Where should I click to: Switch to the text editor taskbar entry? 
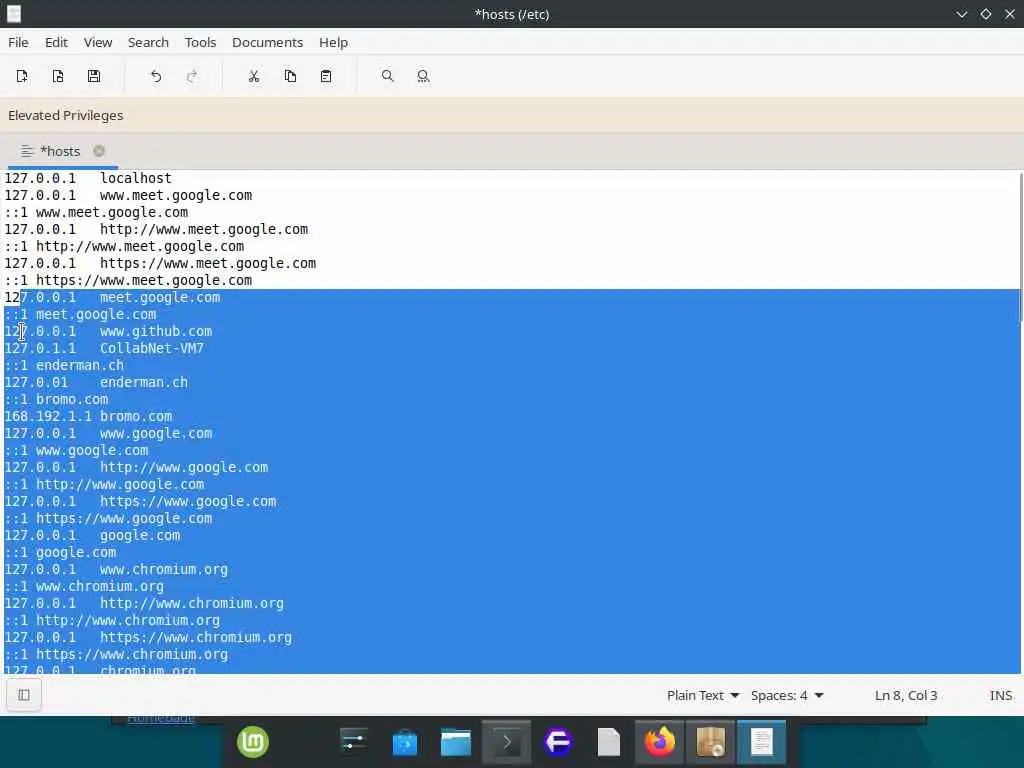tap(761, 743)
